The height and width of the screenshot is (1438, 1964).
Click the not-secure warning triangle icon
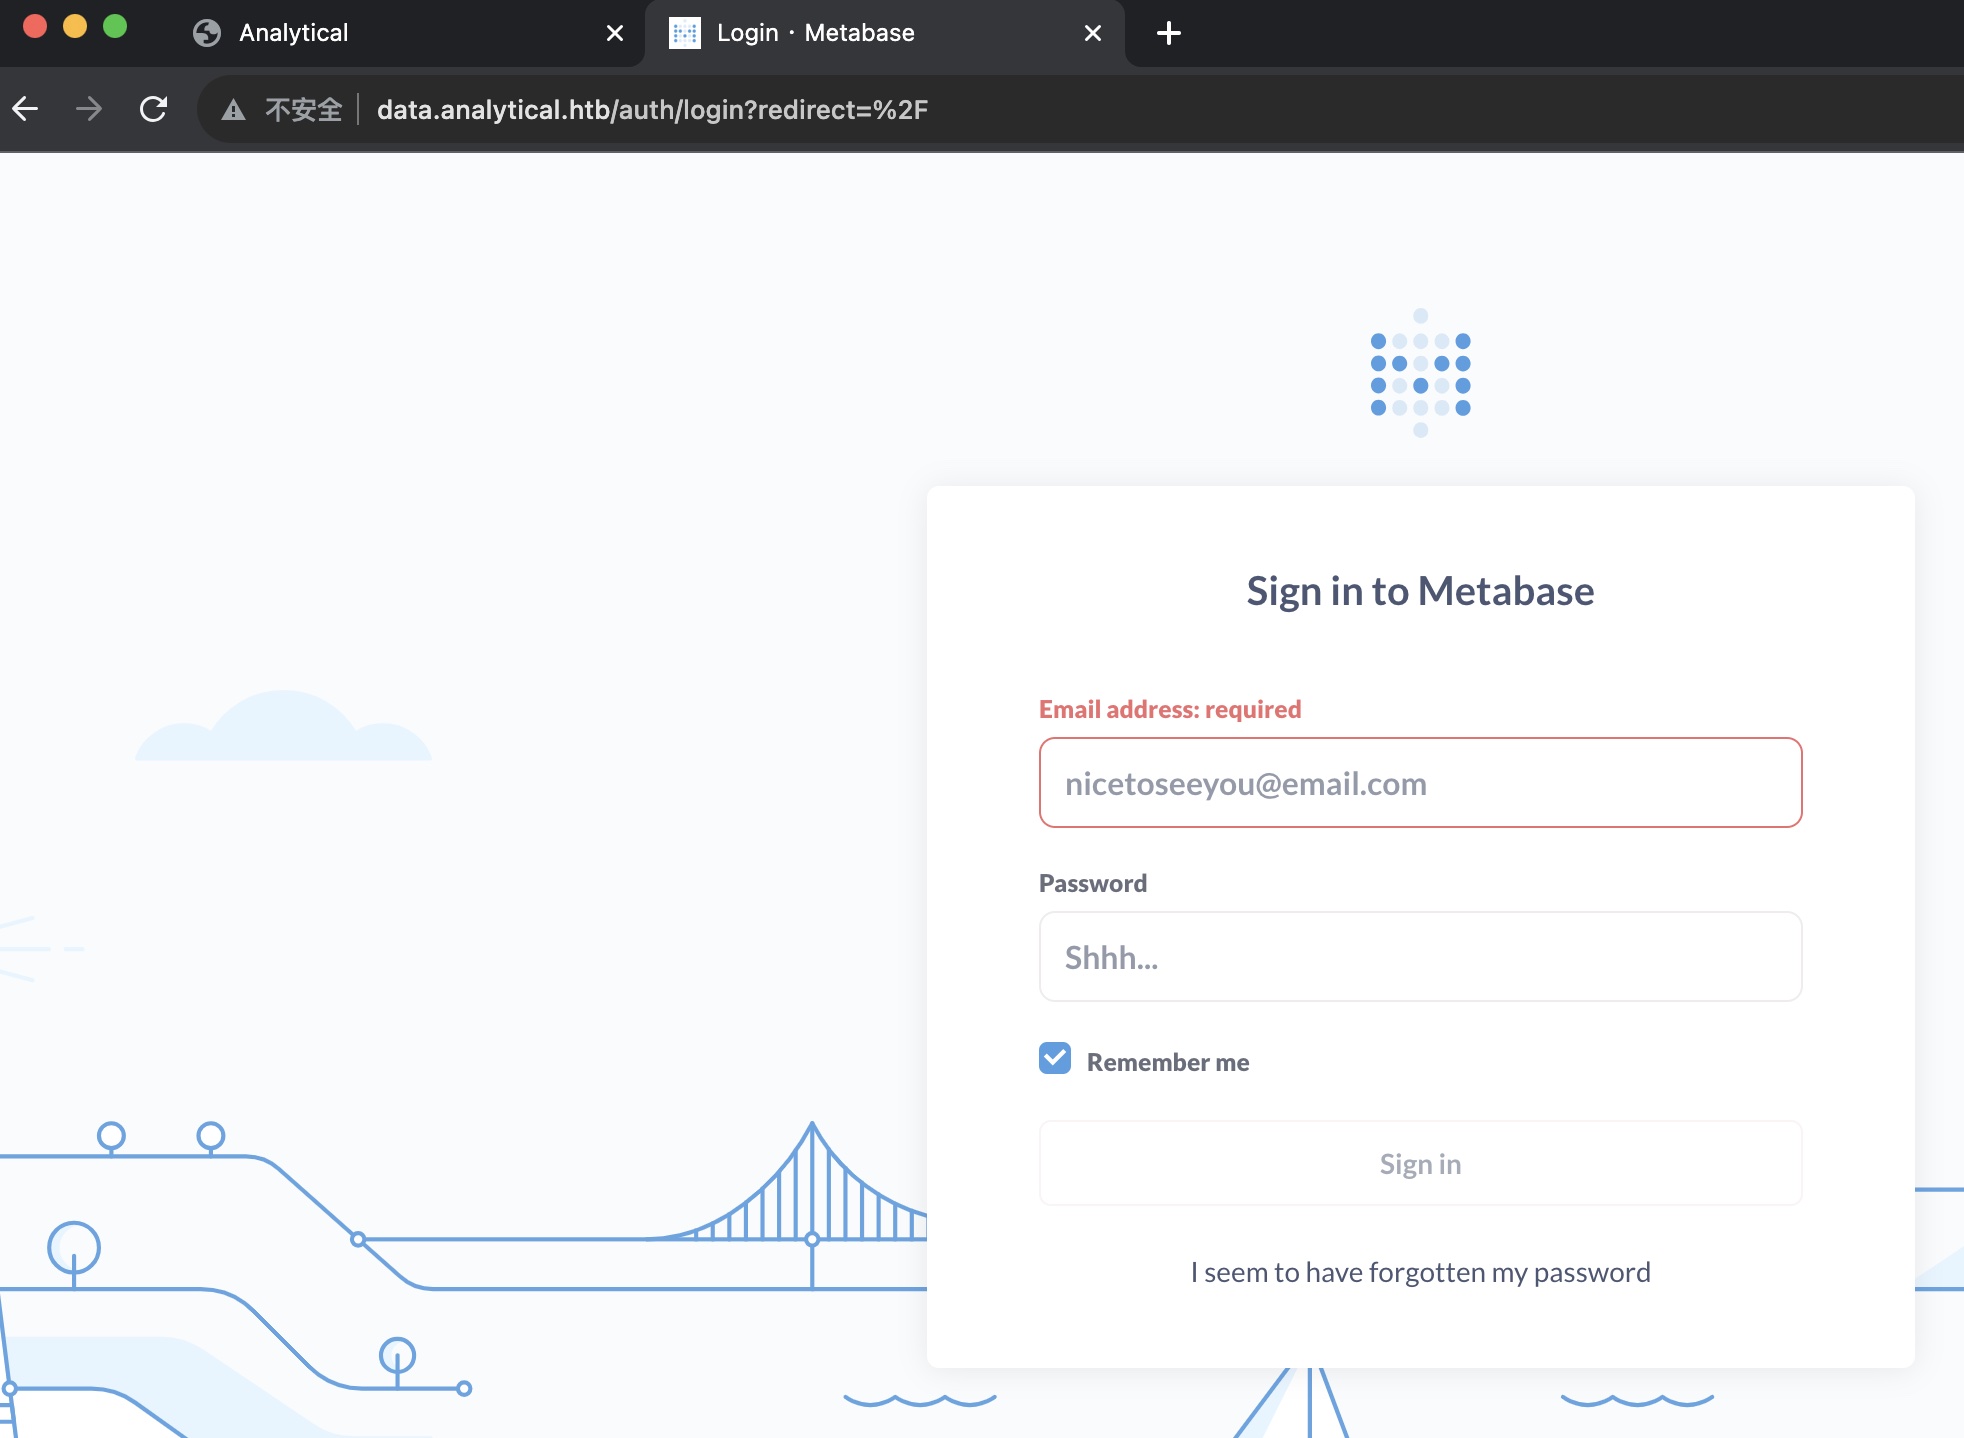233,110
